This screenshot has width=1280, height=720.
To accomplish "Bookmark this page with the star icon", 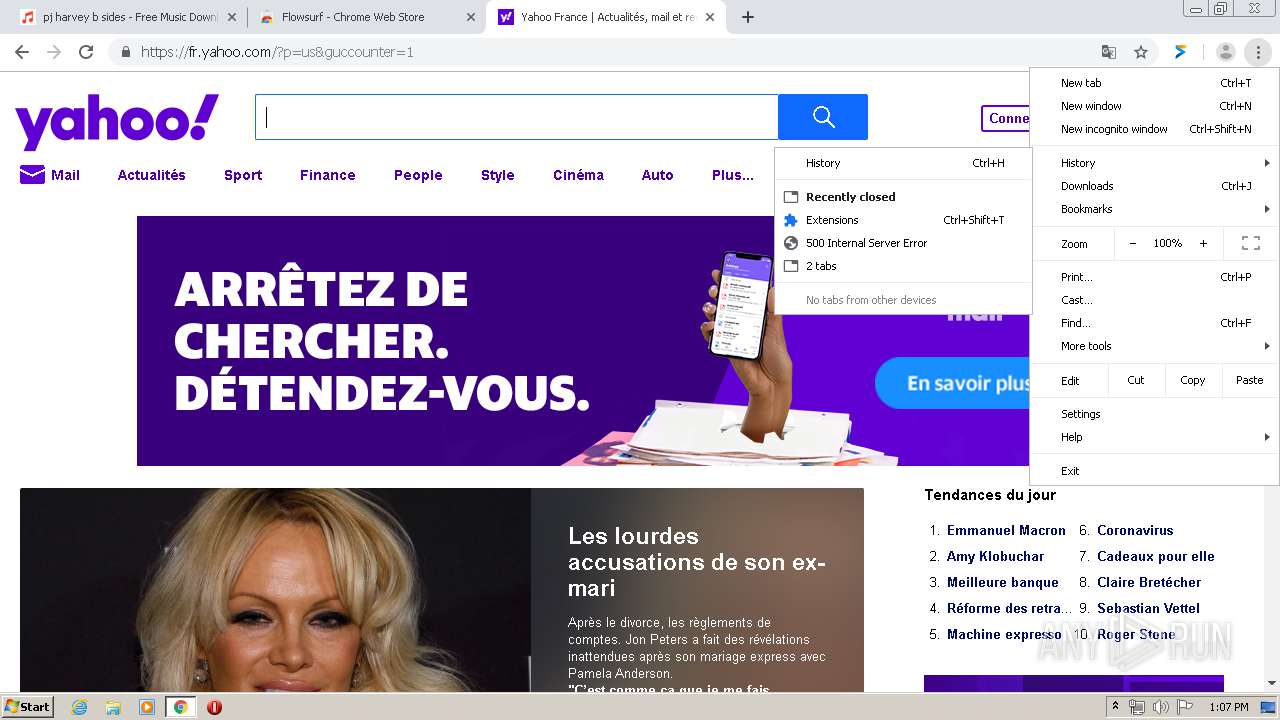I will (x=1141, y=52).
